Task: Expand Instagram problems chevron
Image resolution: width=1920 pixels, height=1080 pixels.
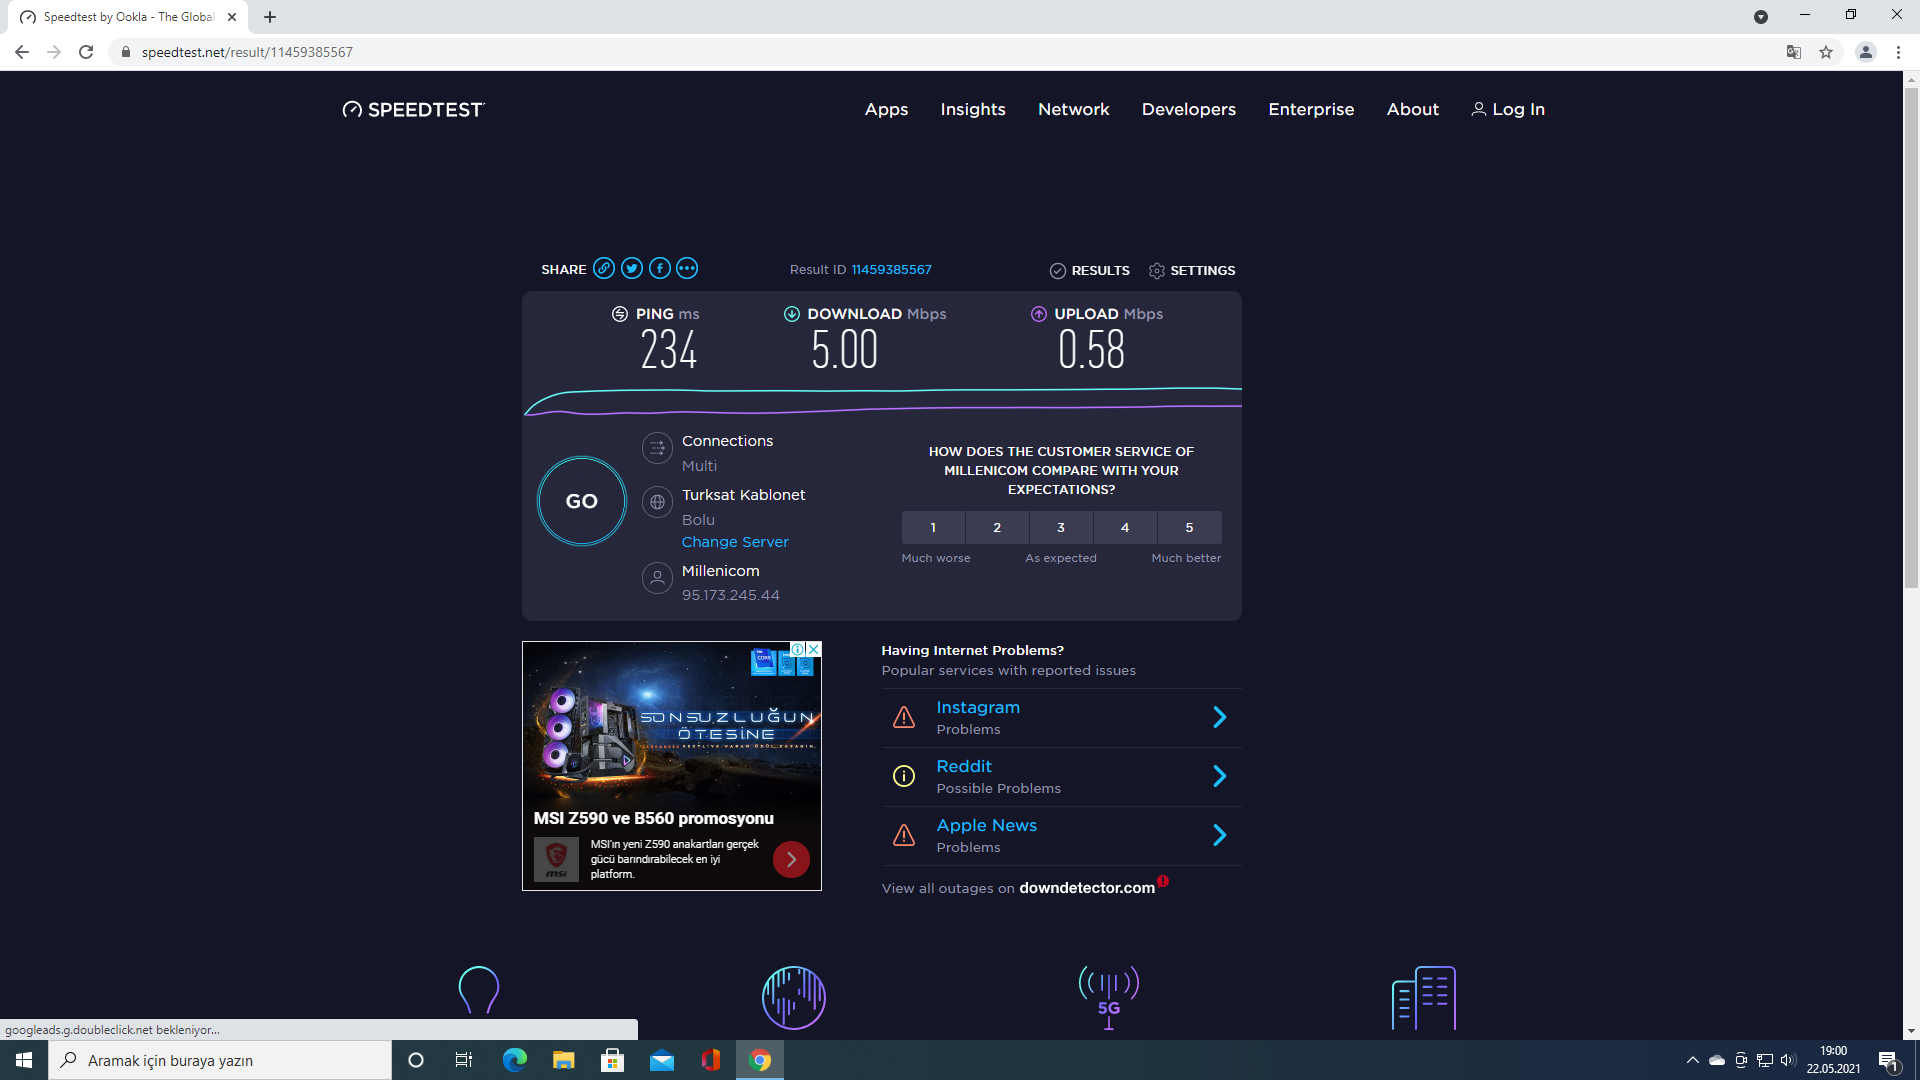Action: click(x=1219, y=717)
